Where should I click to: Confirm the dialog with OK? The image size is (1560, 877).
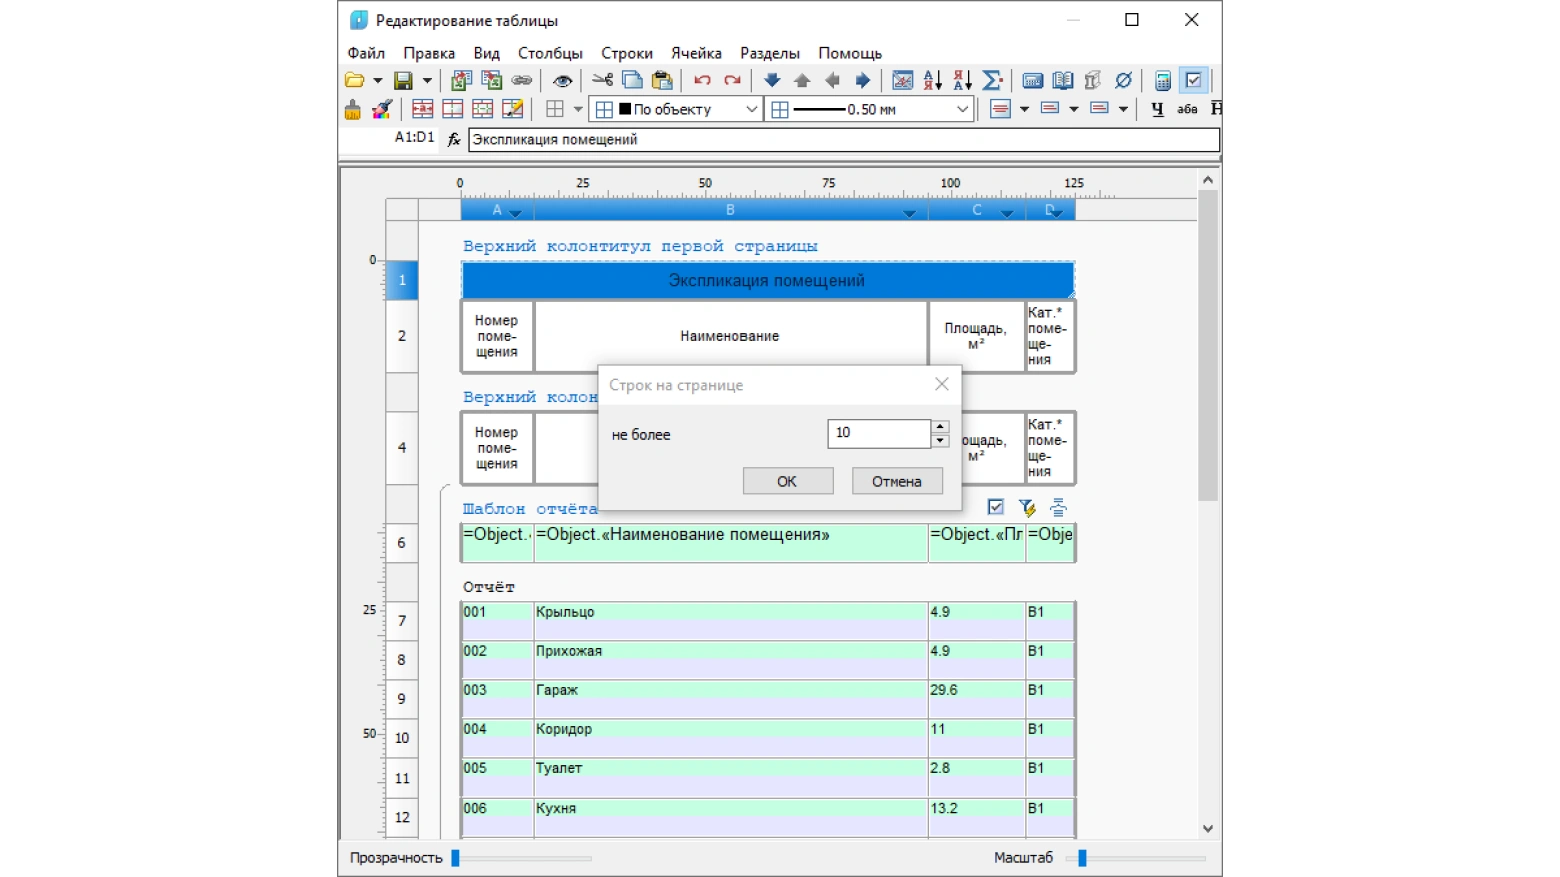coord(787,481)
